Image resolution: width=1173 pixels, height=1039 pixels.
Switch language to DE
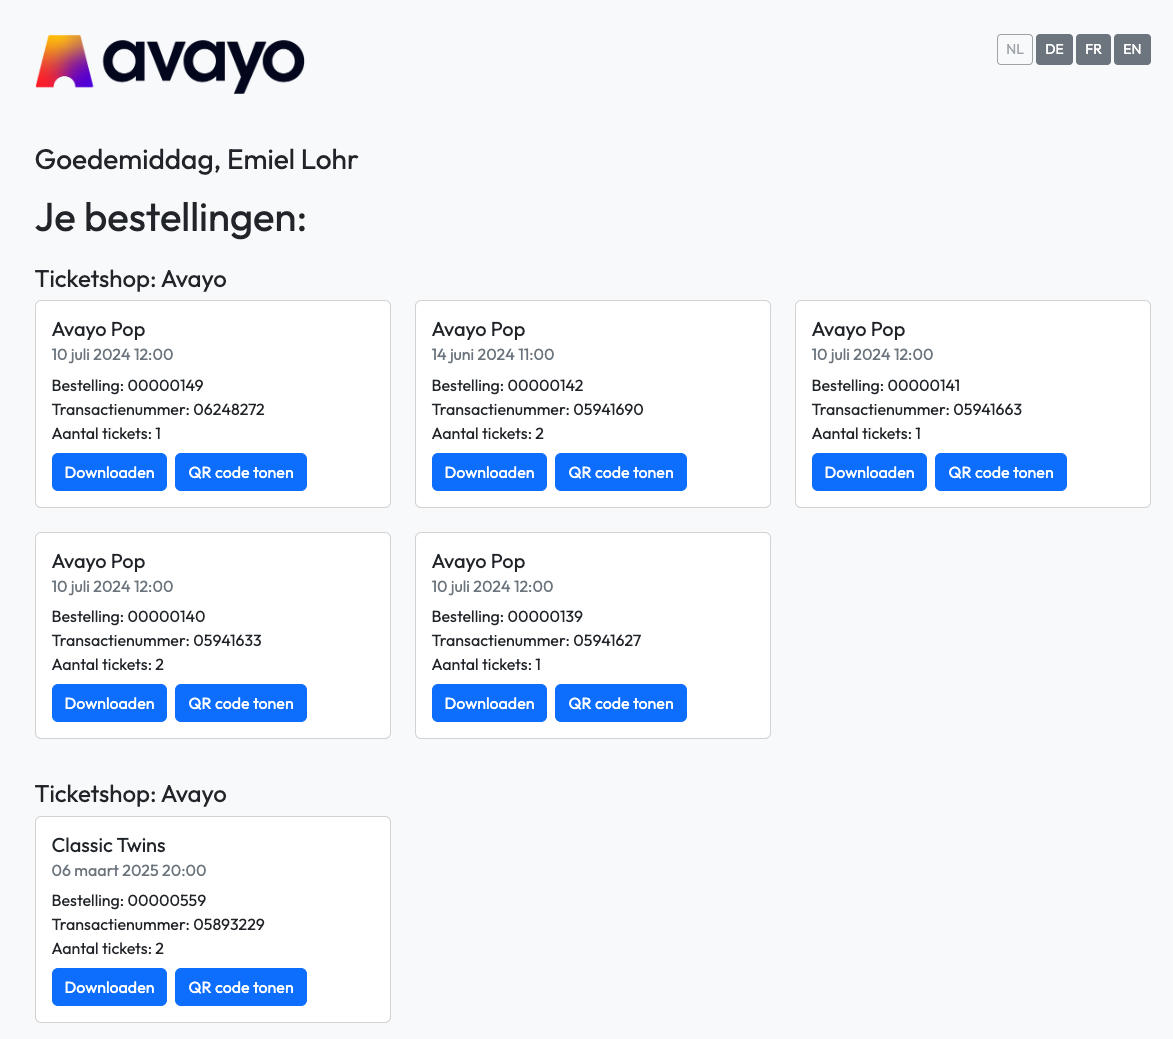(1054, 49)
